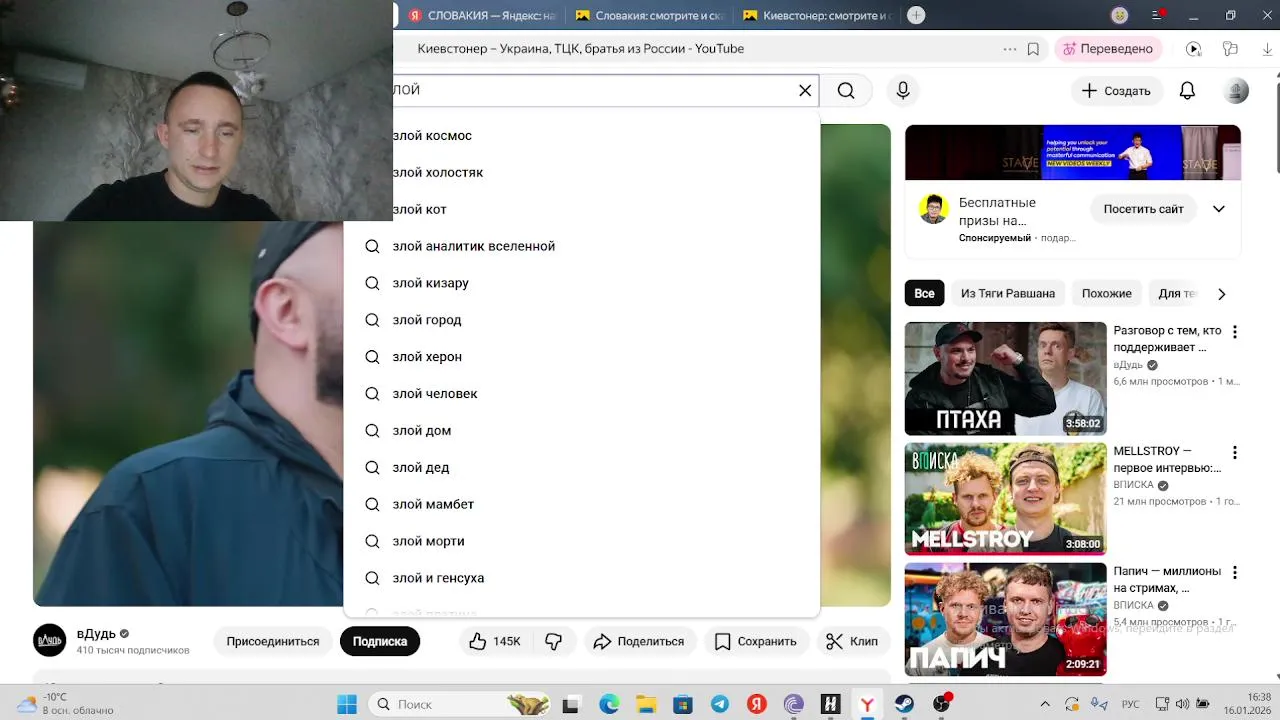Viewport: 1280px width, 720px height.
Task: Open Steam from the taskbar
Action: pyautogui.click(x=904, y=704)
